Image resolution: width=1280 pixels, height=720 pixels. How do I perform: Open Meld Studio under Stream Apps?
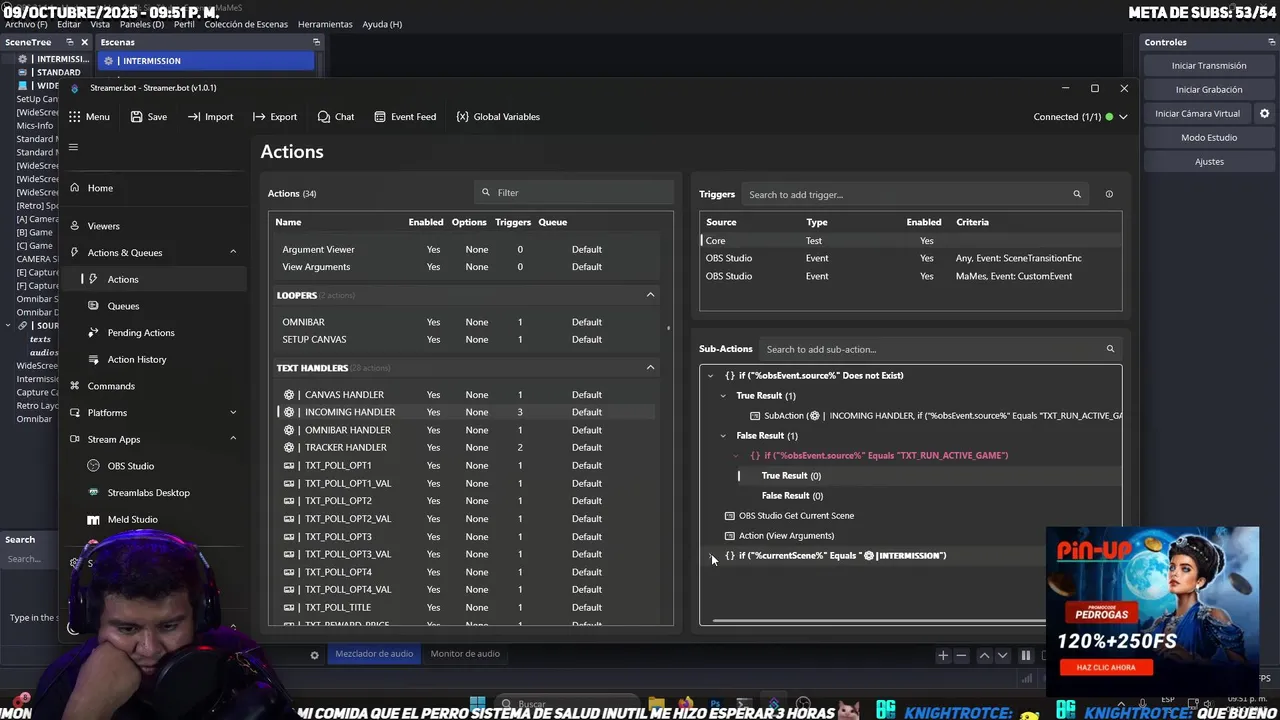coord(132,520)
